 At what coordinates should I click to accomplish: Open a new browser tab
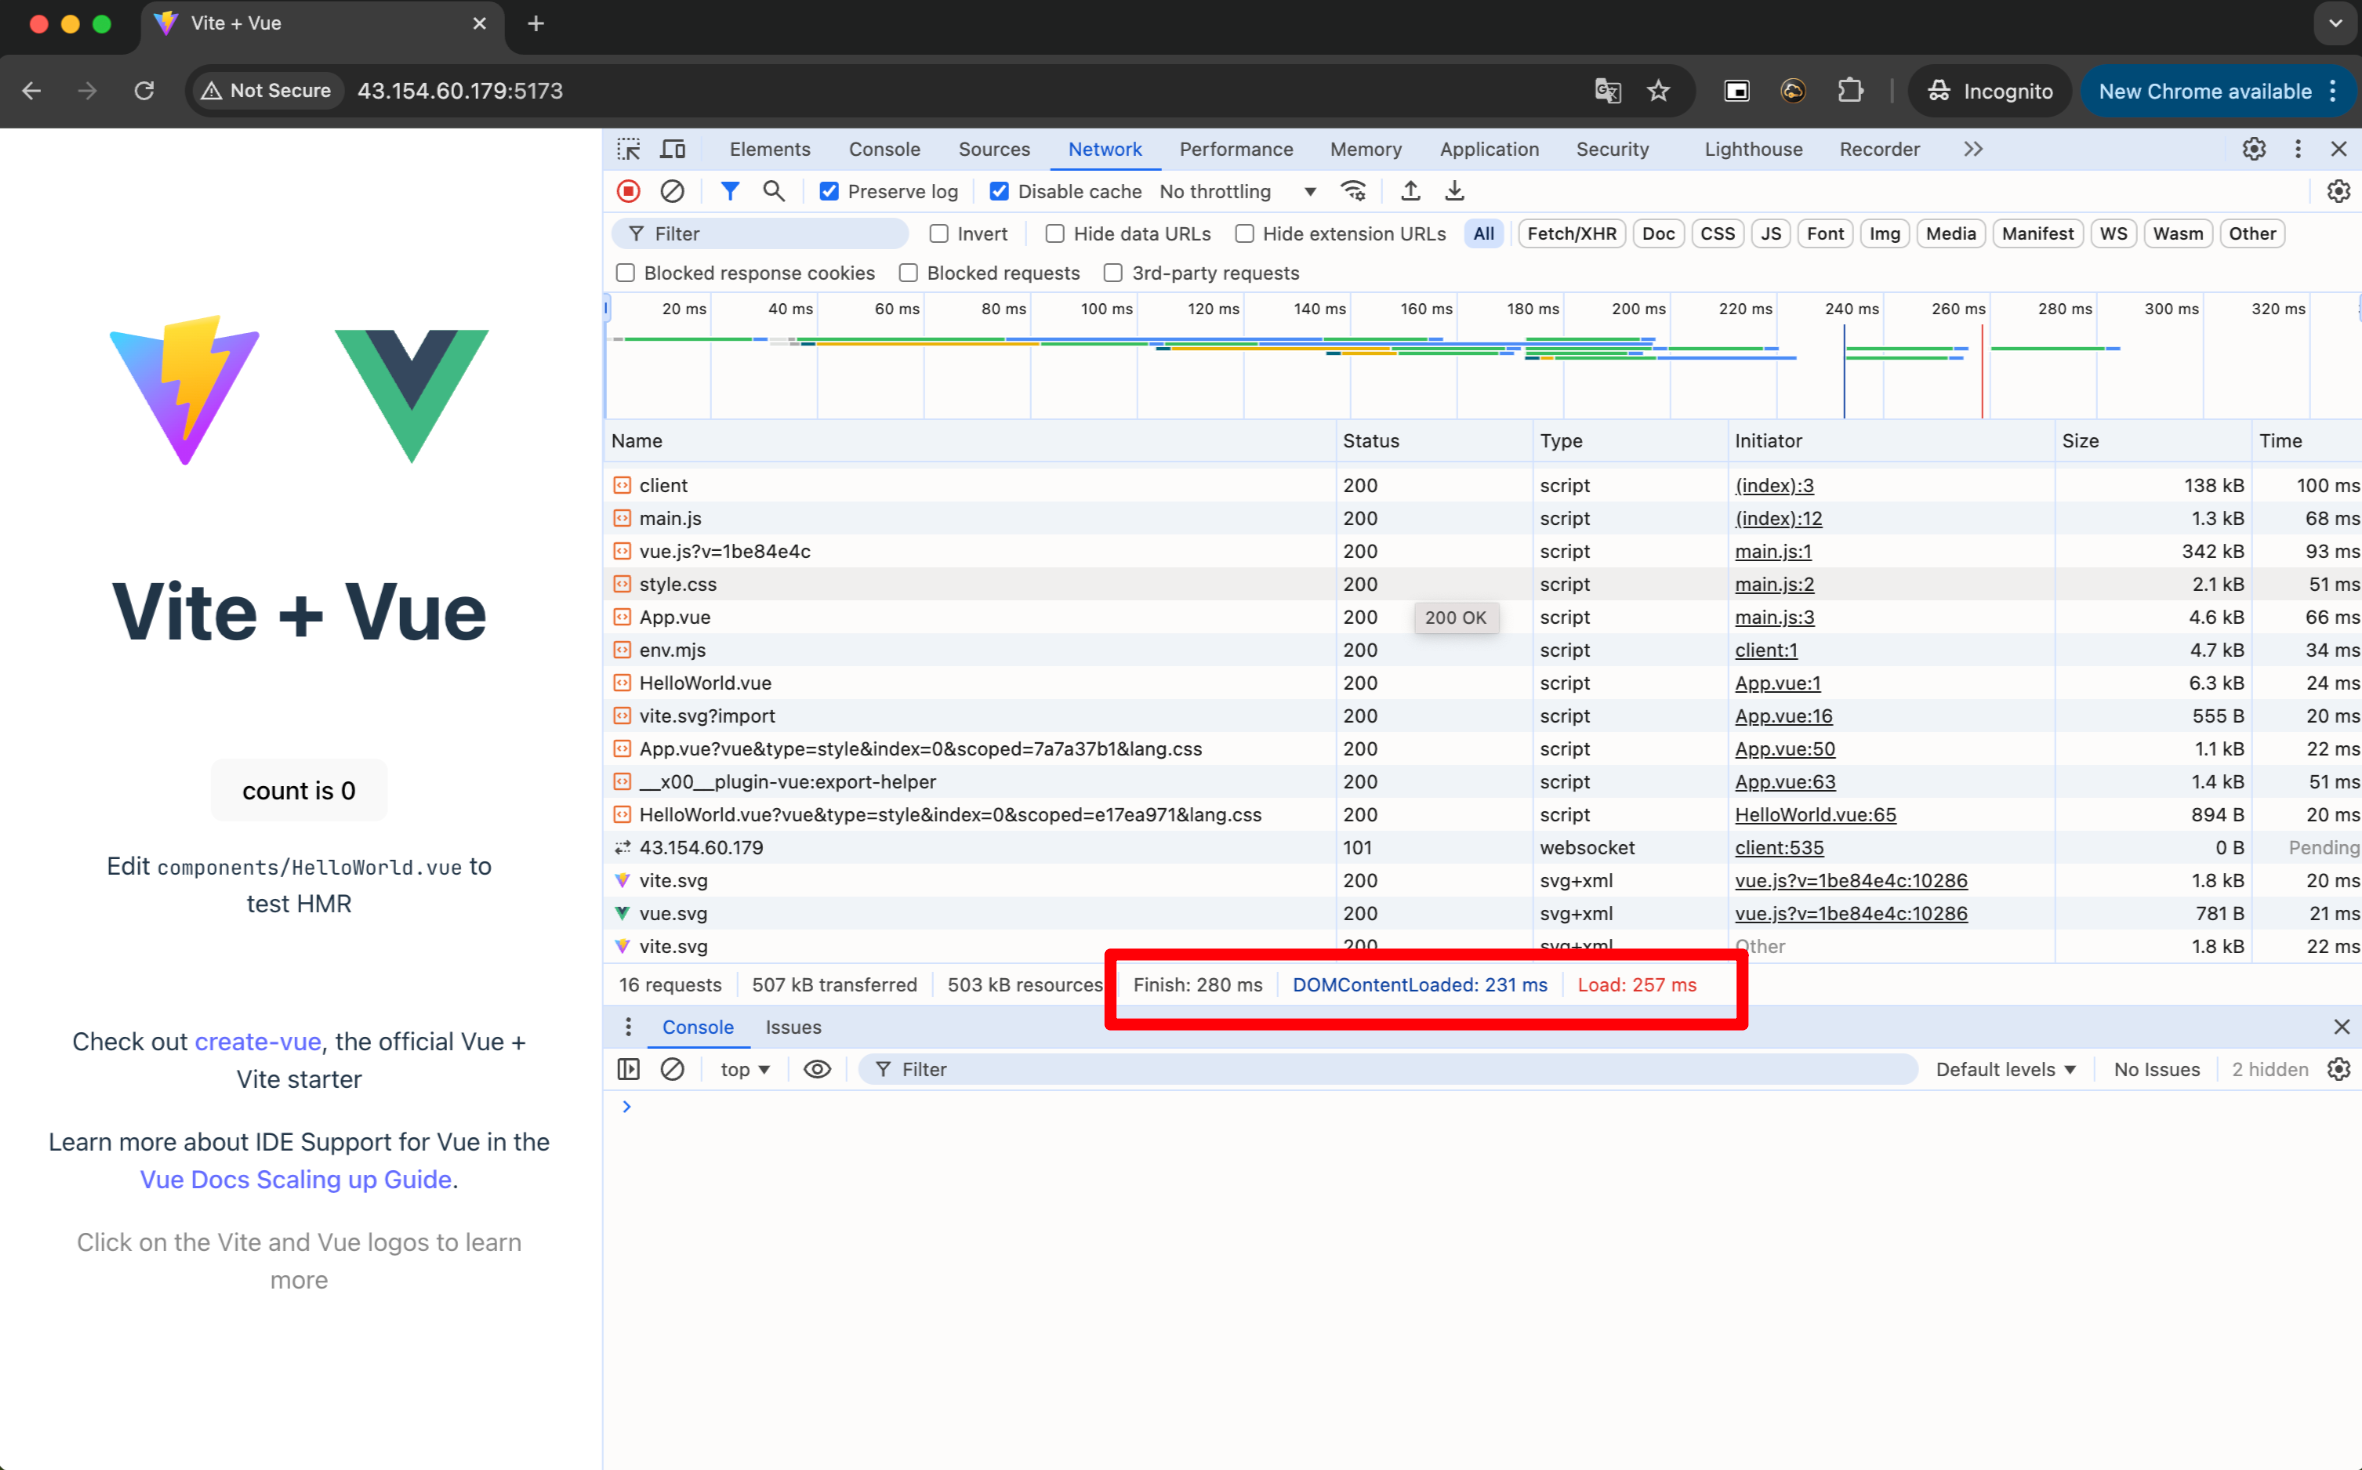536,23
